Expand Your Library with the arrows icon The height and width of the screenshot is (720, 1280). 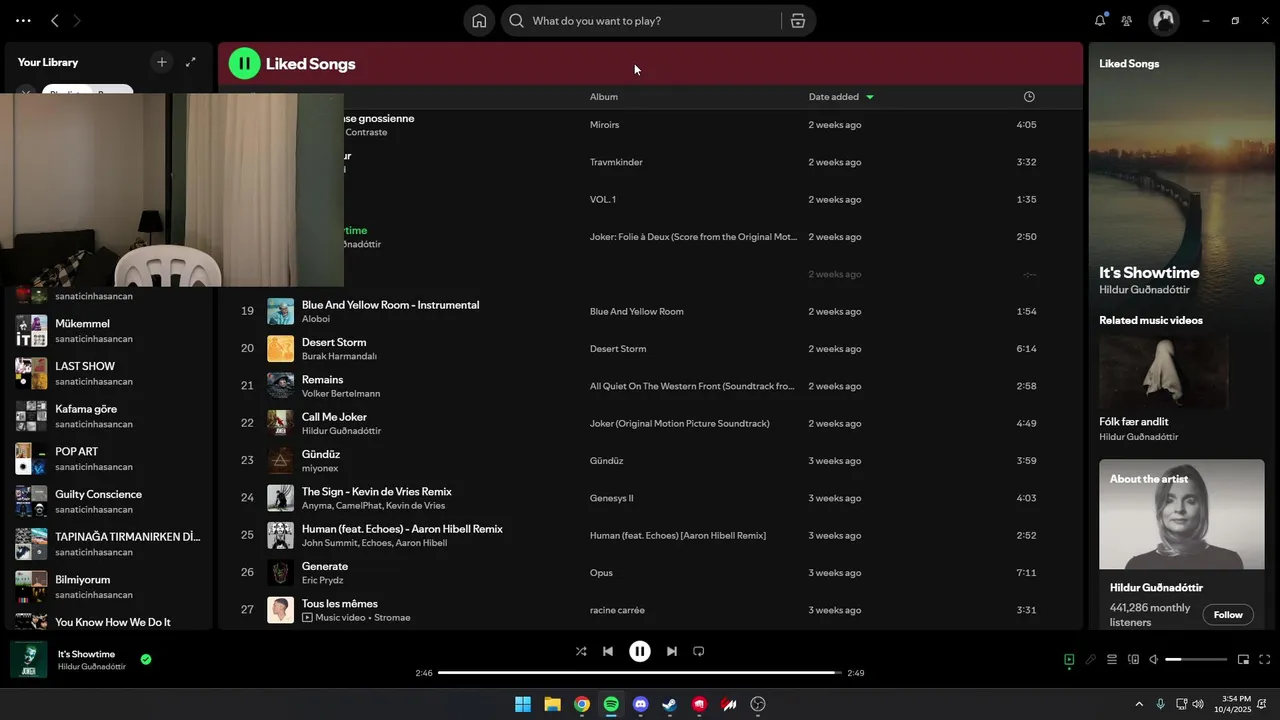click(x=191, y=62)
